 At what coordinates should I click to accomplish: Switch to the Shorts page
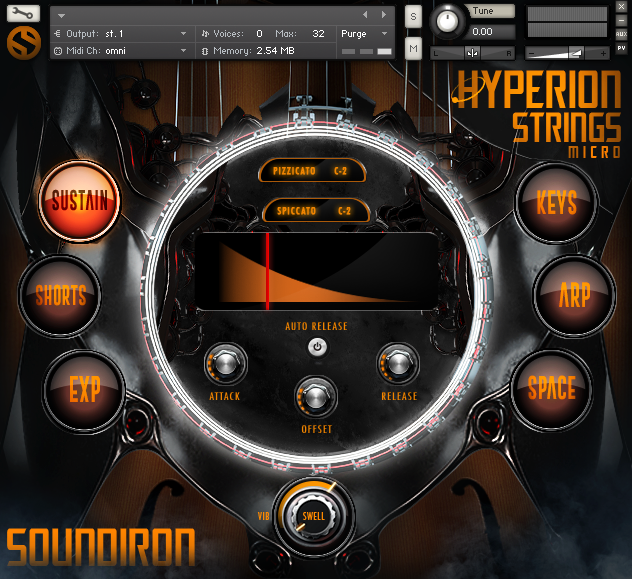(x=60, y=295)
